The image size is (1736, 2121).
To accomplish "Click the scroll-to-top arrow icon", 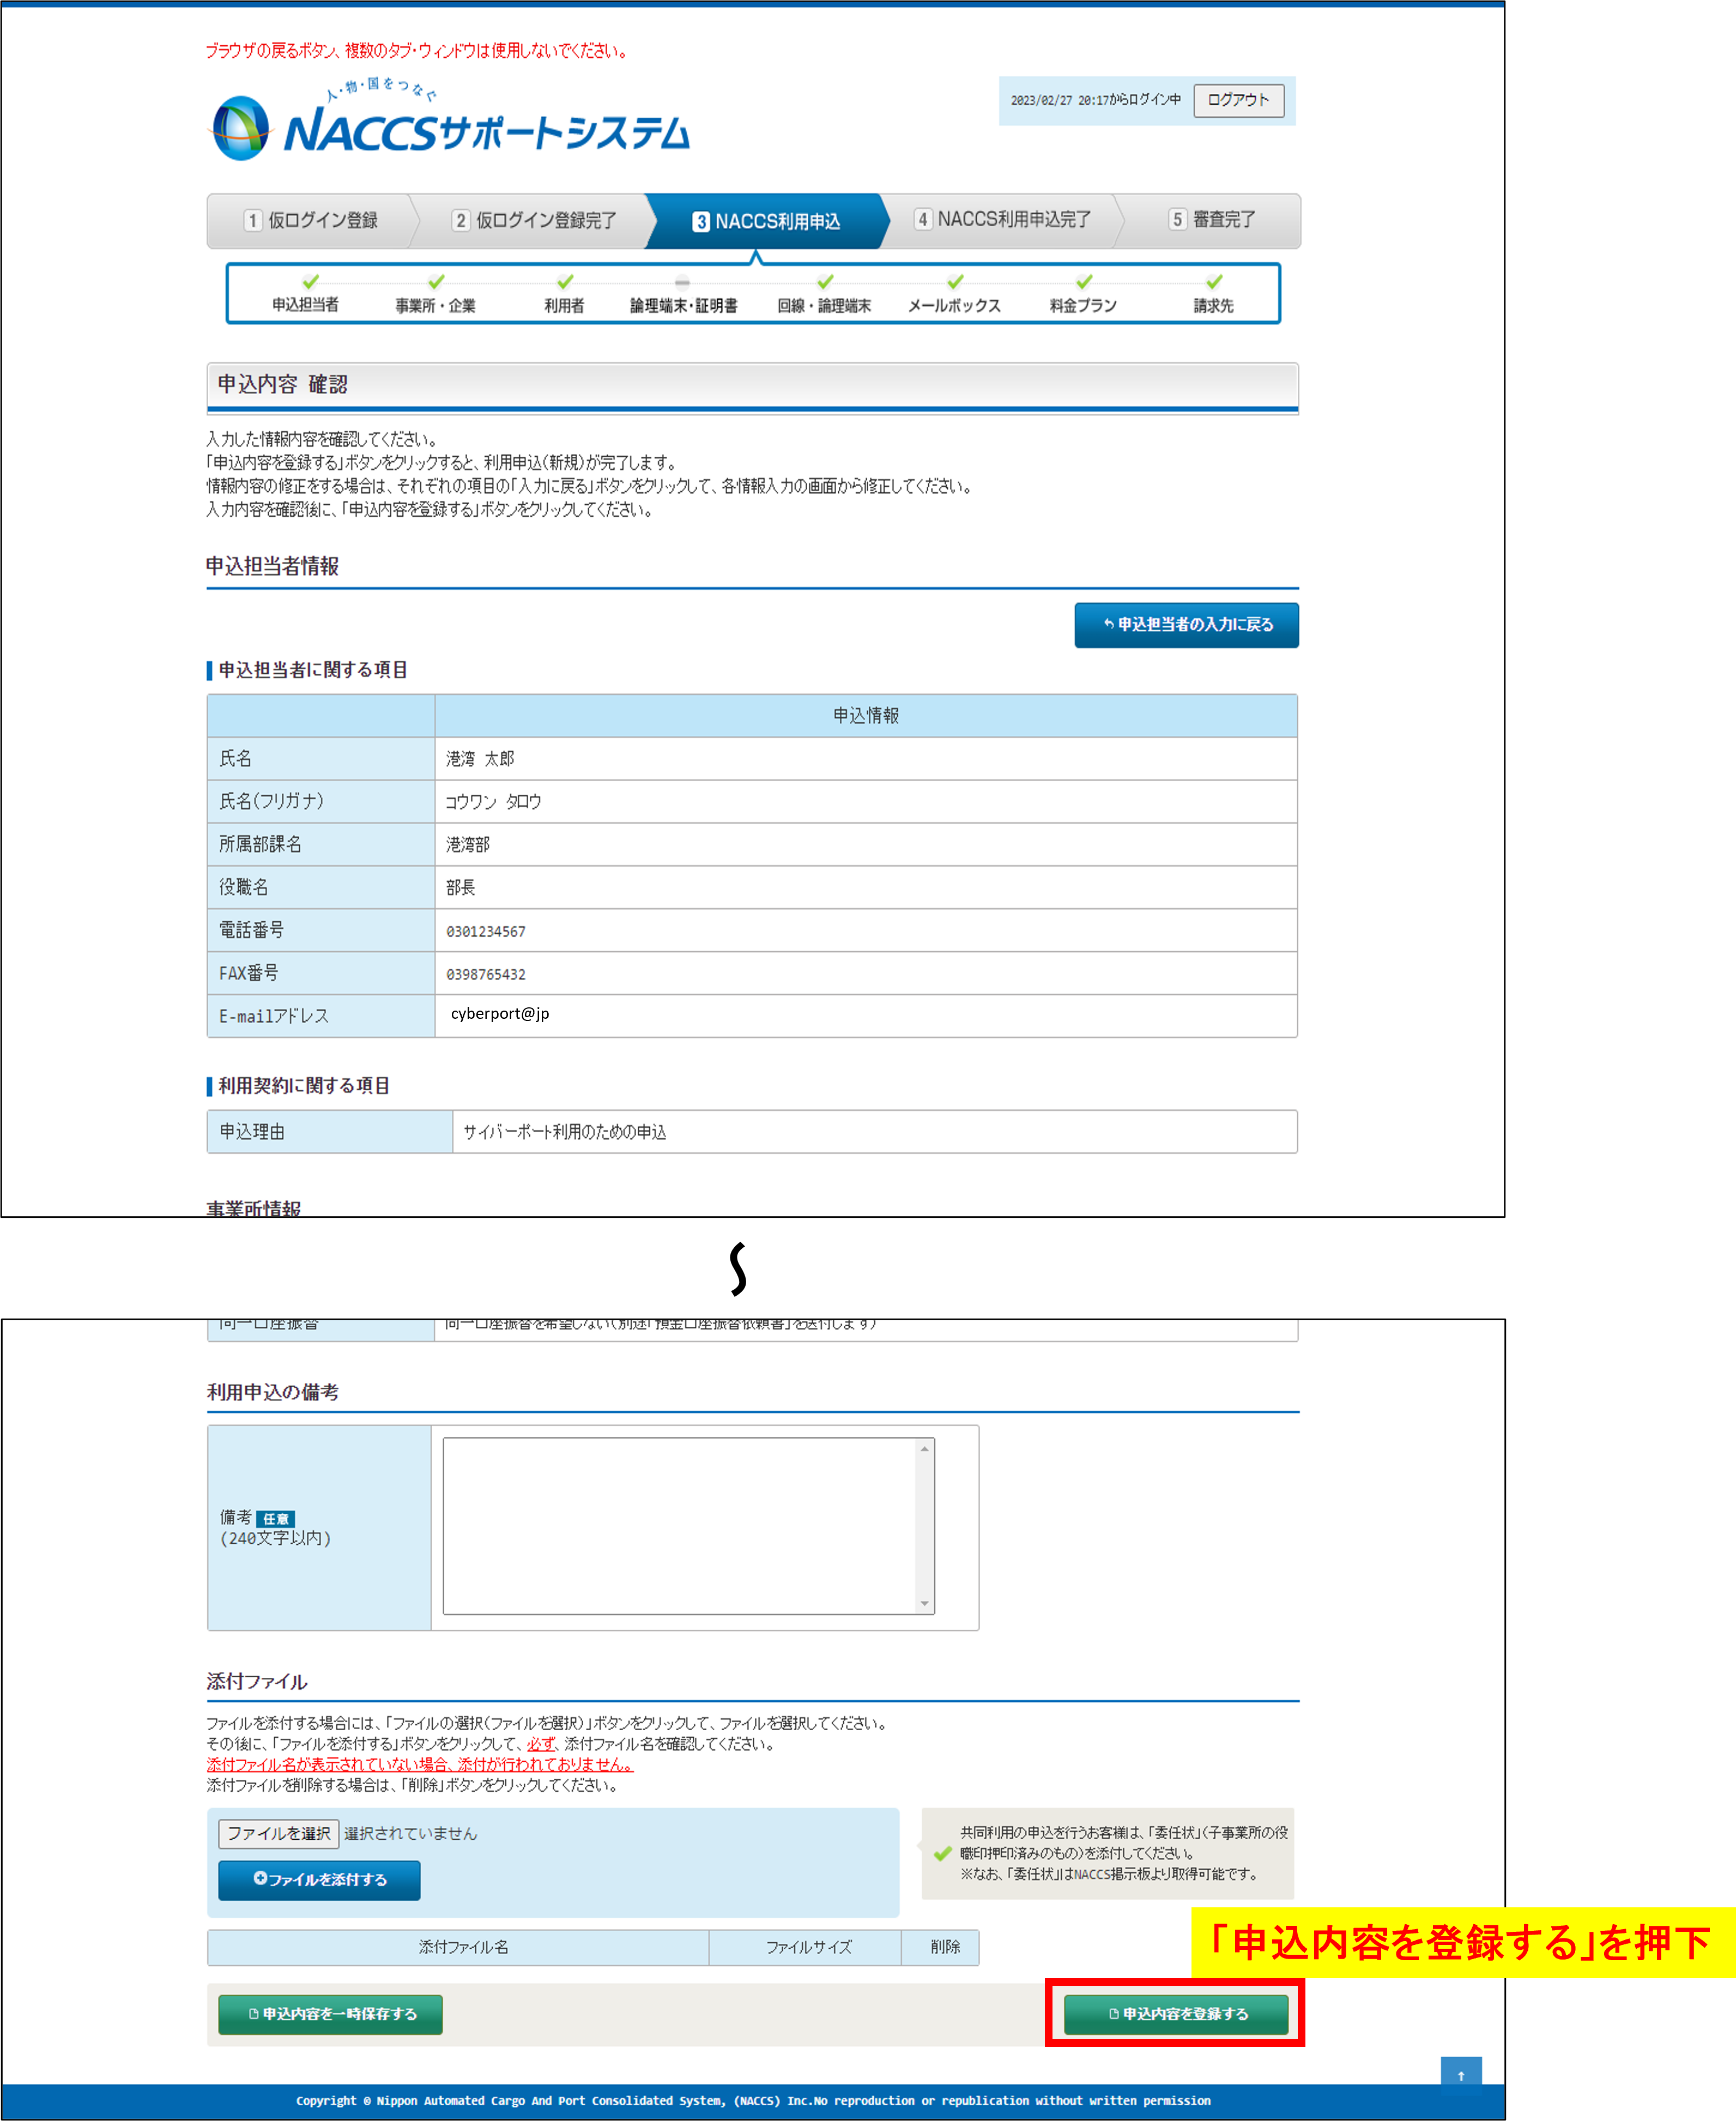I will coord(1460,2075).
